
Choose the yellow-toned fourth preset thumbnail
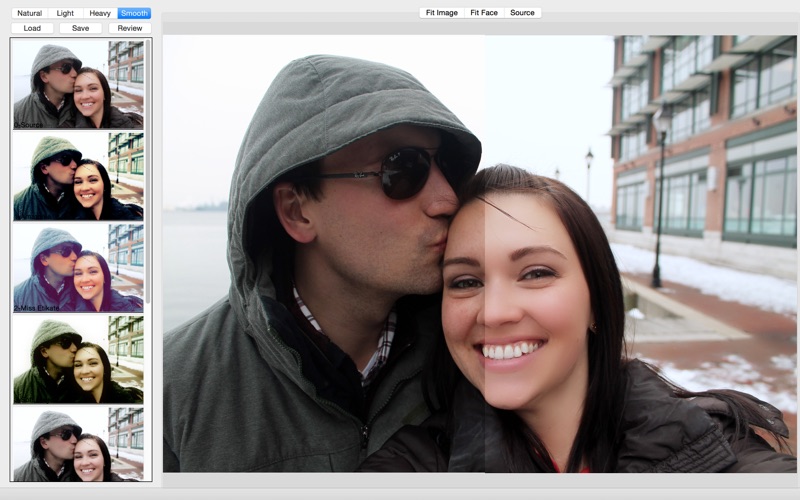78,359
